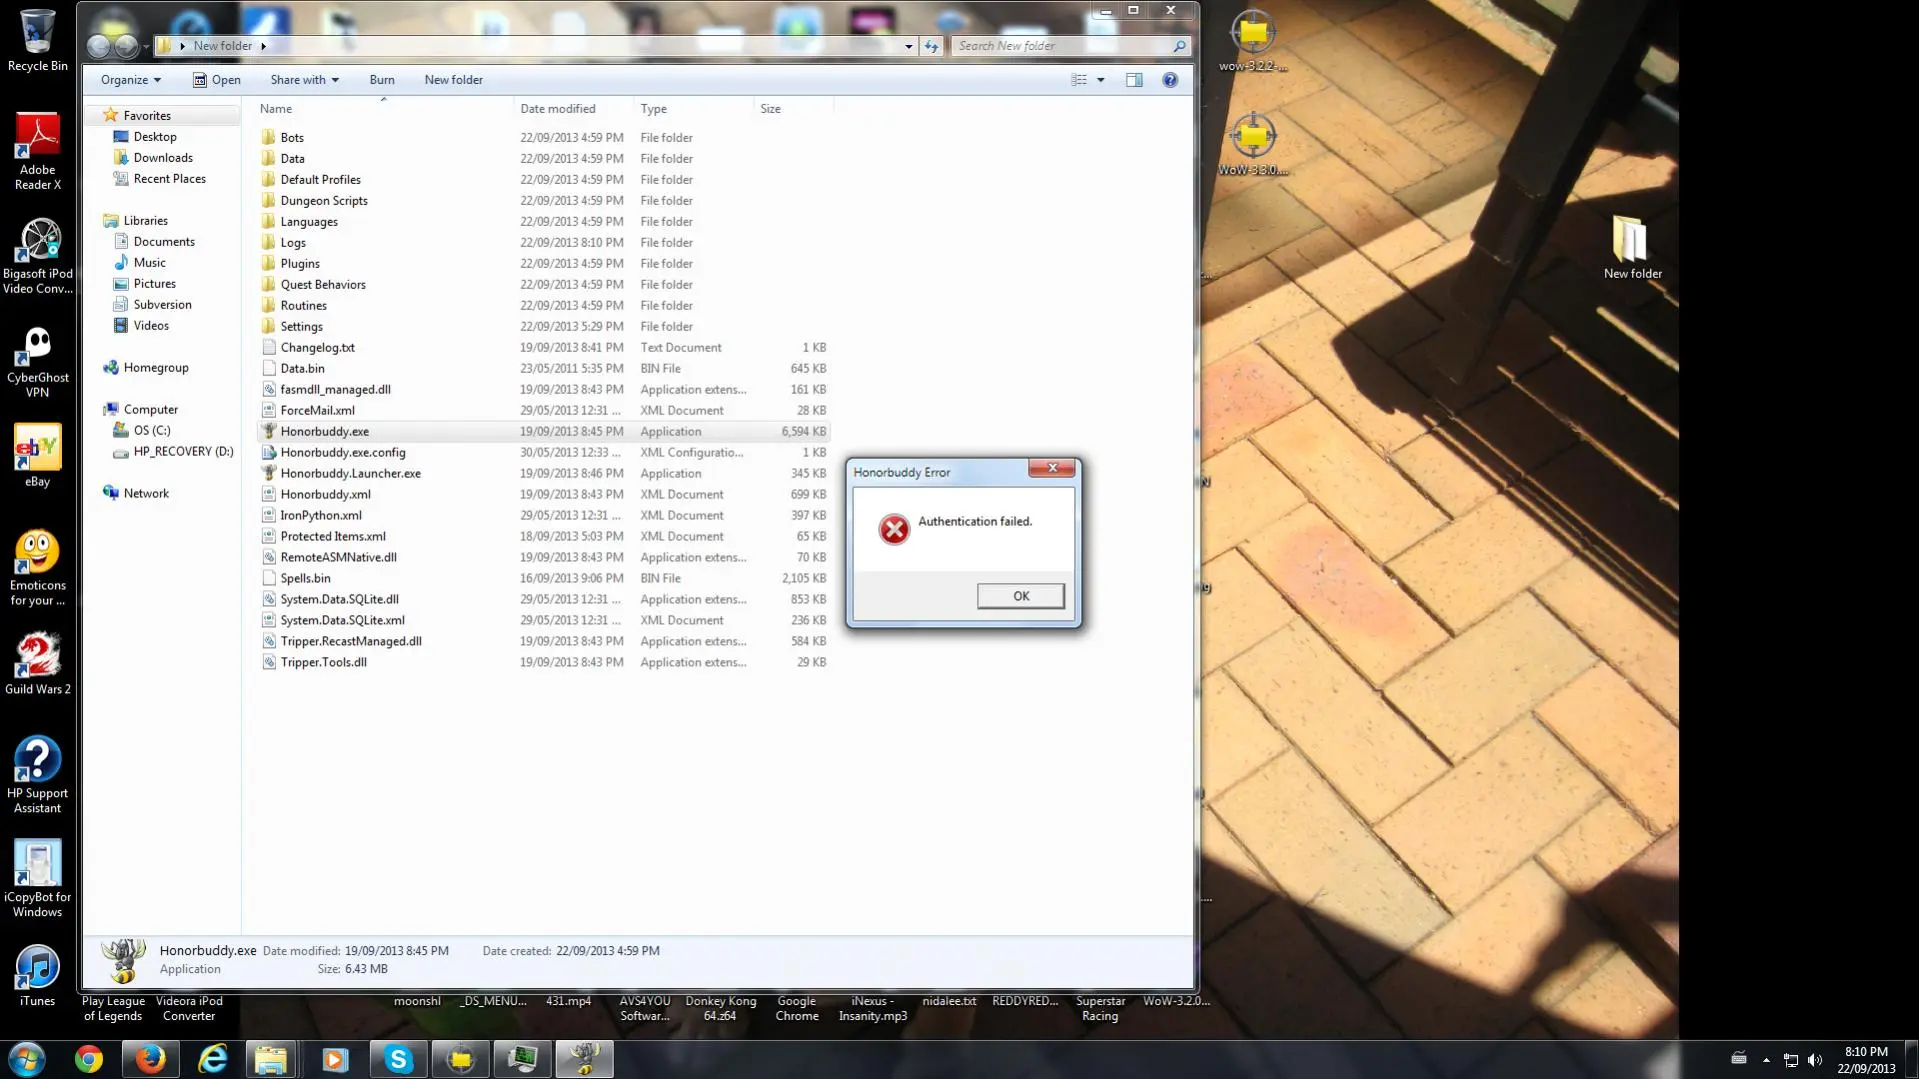Viewport: 1919px width, 1079px height.
Task: Select the Spells.bin file
Action: [305, 579]
